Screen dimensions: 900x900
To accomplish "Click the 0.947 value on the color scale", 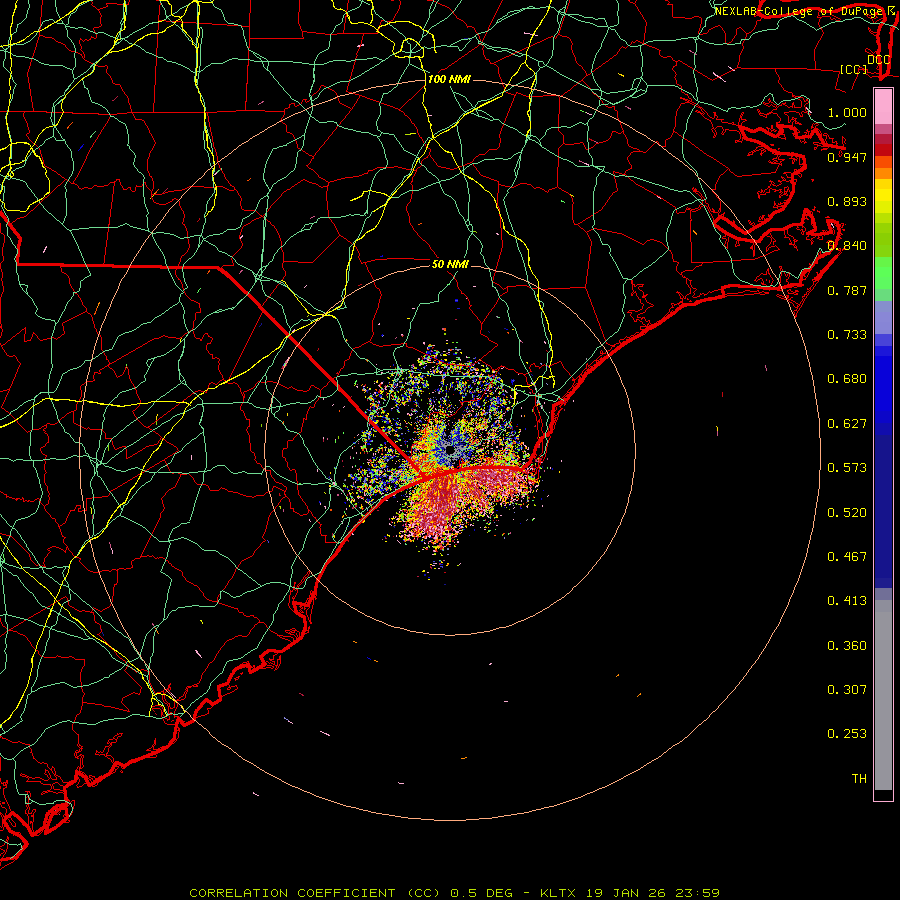I will (x=847, y=157).
